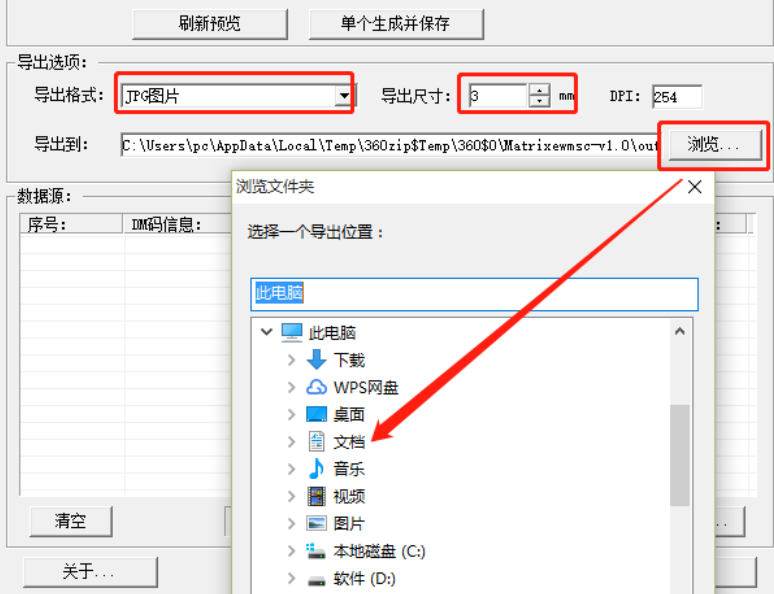Select the 文档 tree row label

(349, 442)
